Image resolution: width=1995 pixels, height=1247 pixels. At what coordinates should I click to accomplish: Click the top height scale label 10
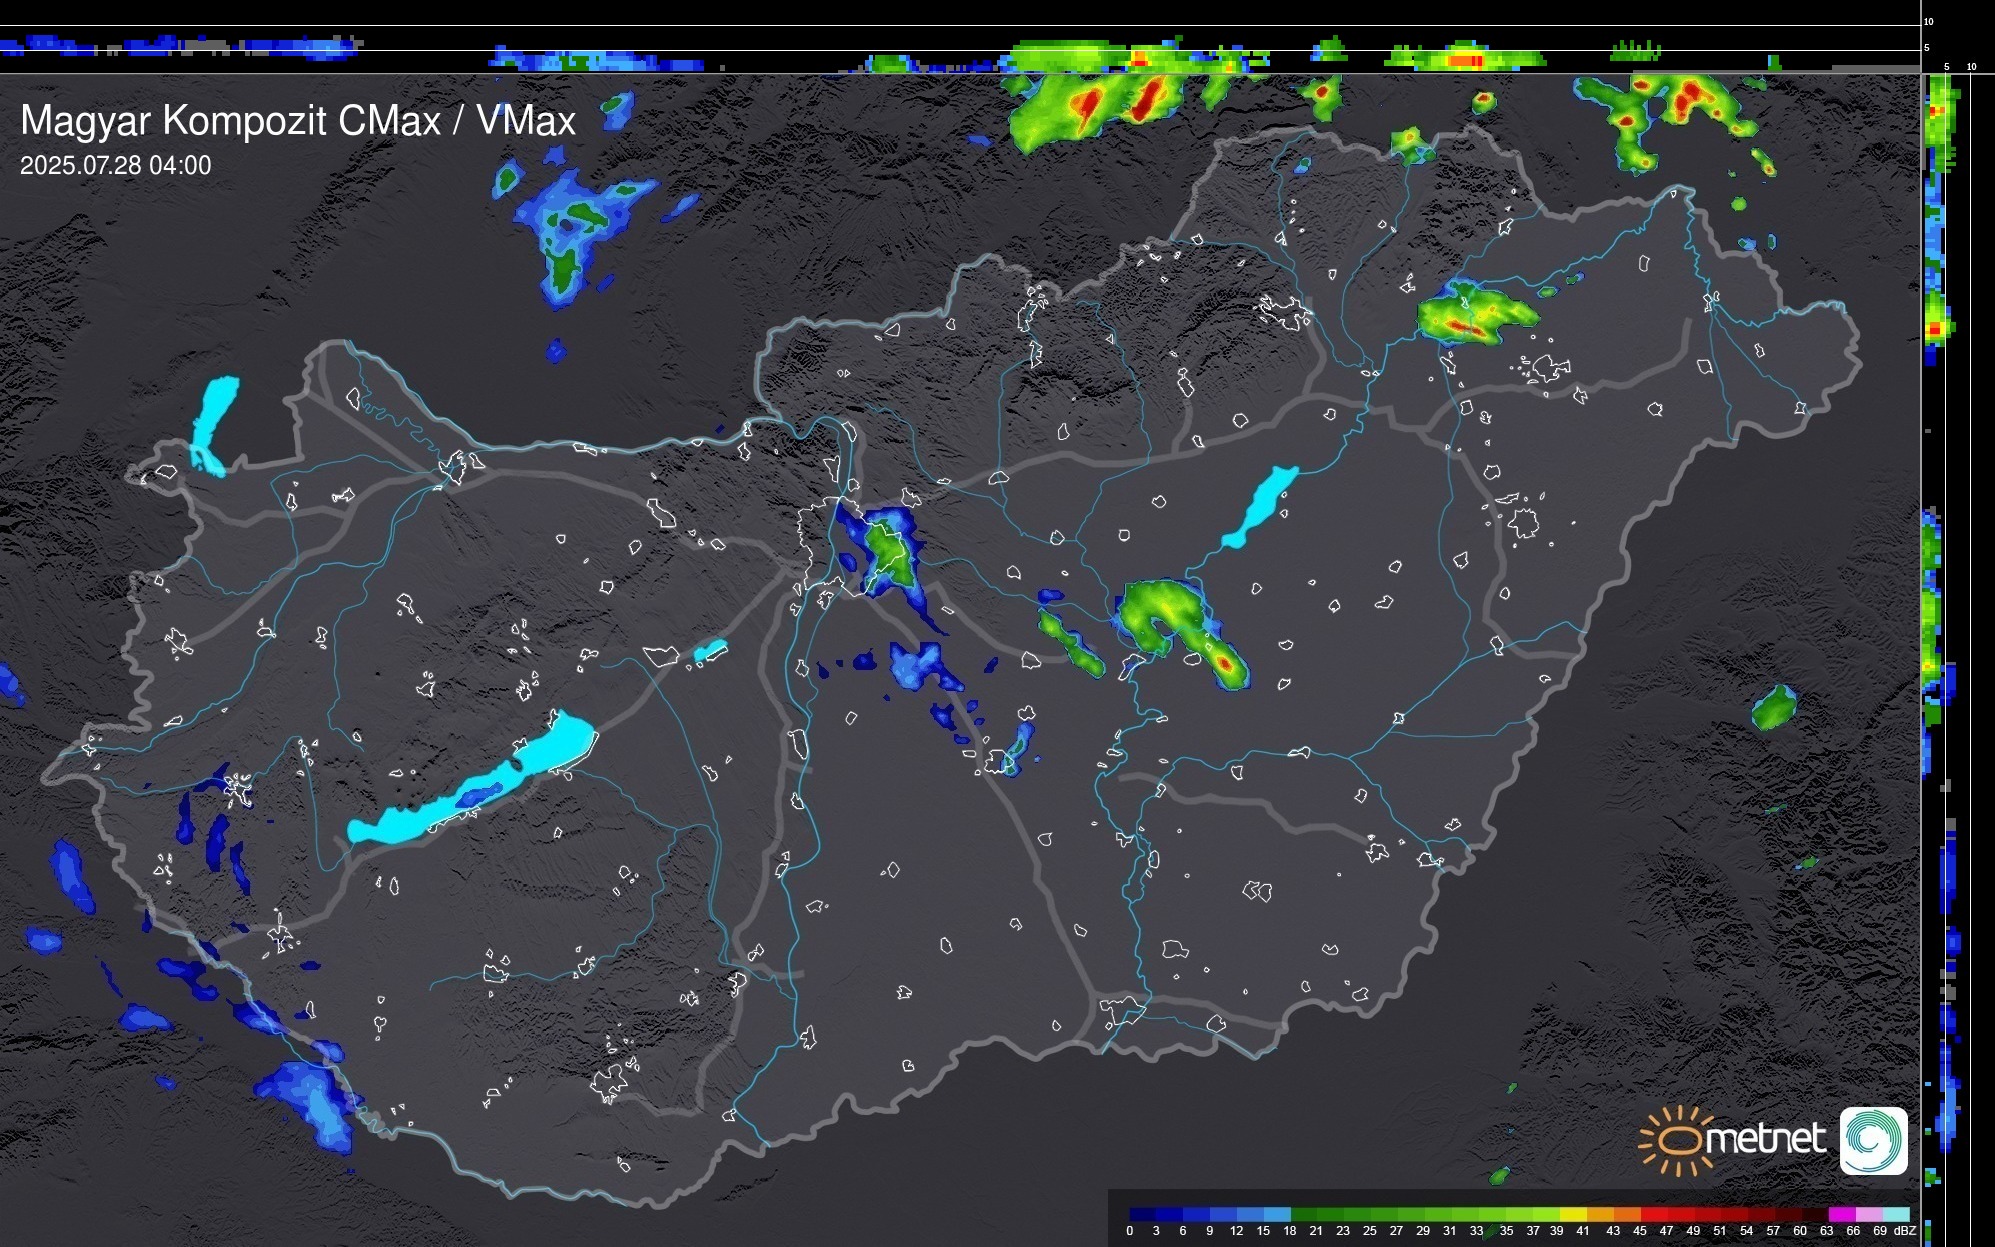[1928, 21]
